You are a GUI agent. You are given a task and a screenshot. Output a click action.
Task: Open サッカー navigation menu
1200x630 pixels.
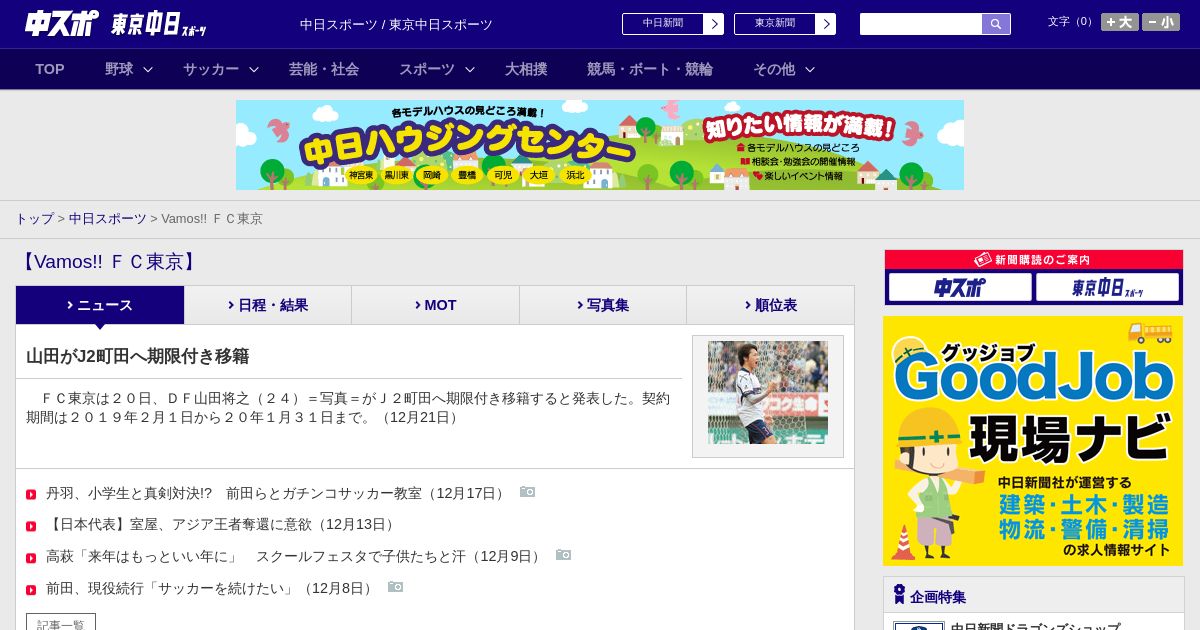[x=211, y=69]
